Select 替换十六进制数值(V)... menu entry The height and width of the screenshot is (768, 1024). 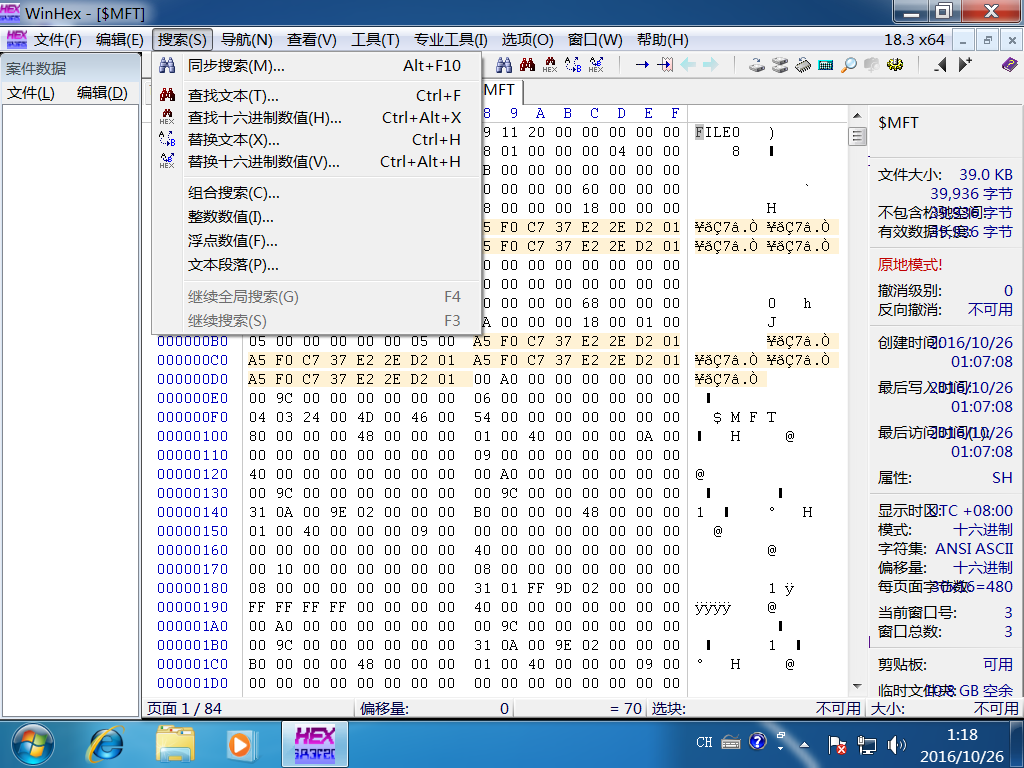point(316,161)
